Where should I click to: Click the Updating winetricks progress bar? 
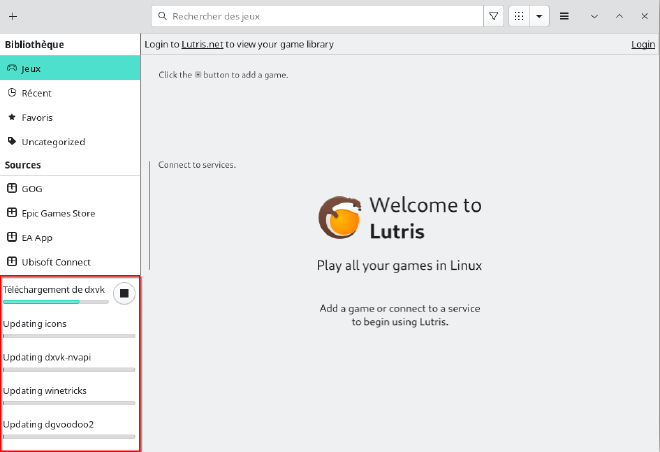tap(69, 403)
